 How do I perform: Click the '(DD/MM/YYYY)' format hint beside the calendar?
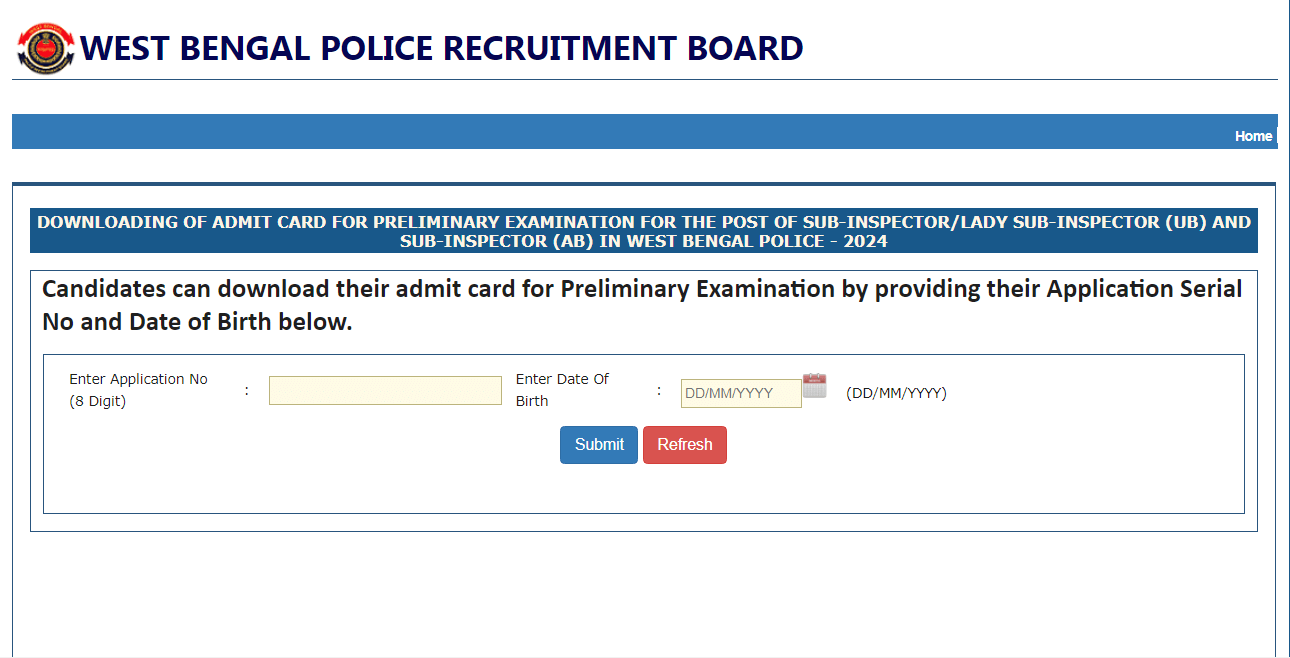point(896,393)
